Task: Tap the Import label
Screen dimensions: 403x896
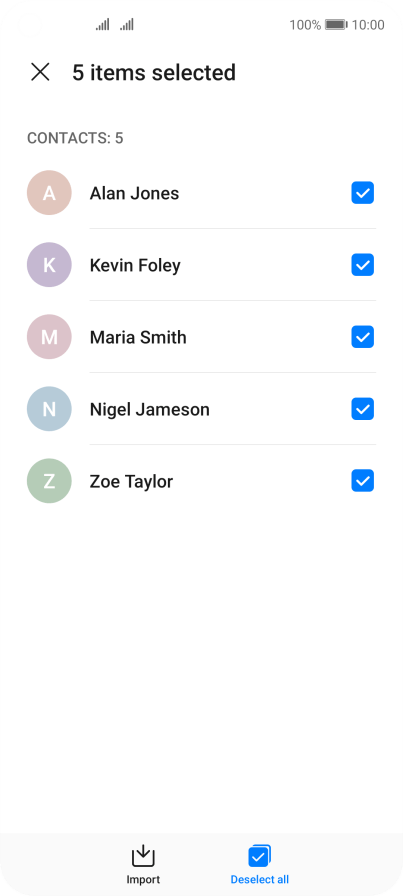Action: pos(143,880)
